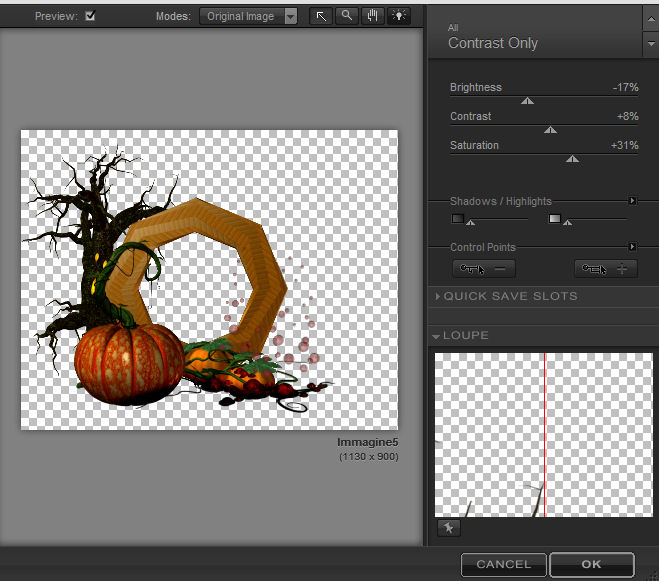Image resolution: width=659 pixels, height=581 pixels.
Task: Click the light highlights swatch icon
Action: pyautogui.click(x=555, y=218)
